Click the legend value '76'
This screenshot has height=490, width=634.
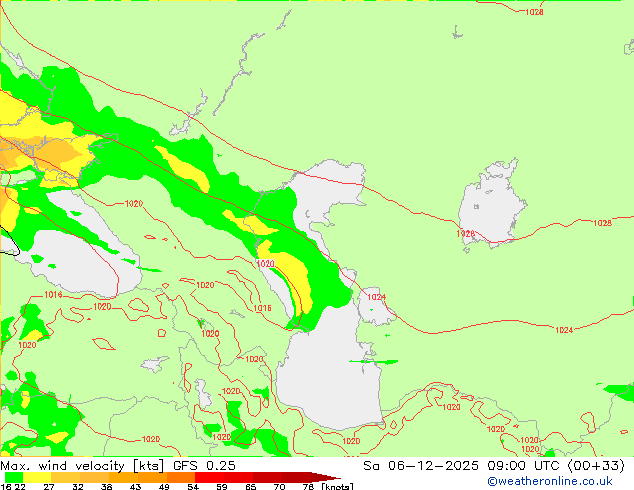click(309, 486)
